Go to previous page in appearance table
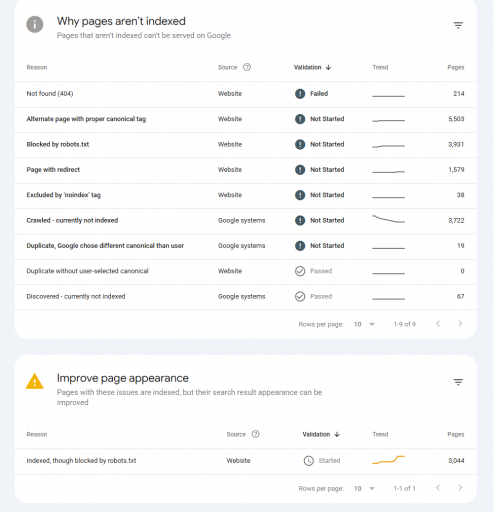The image size is (493, 512). [438, 488]
